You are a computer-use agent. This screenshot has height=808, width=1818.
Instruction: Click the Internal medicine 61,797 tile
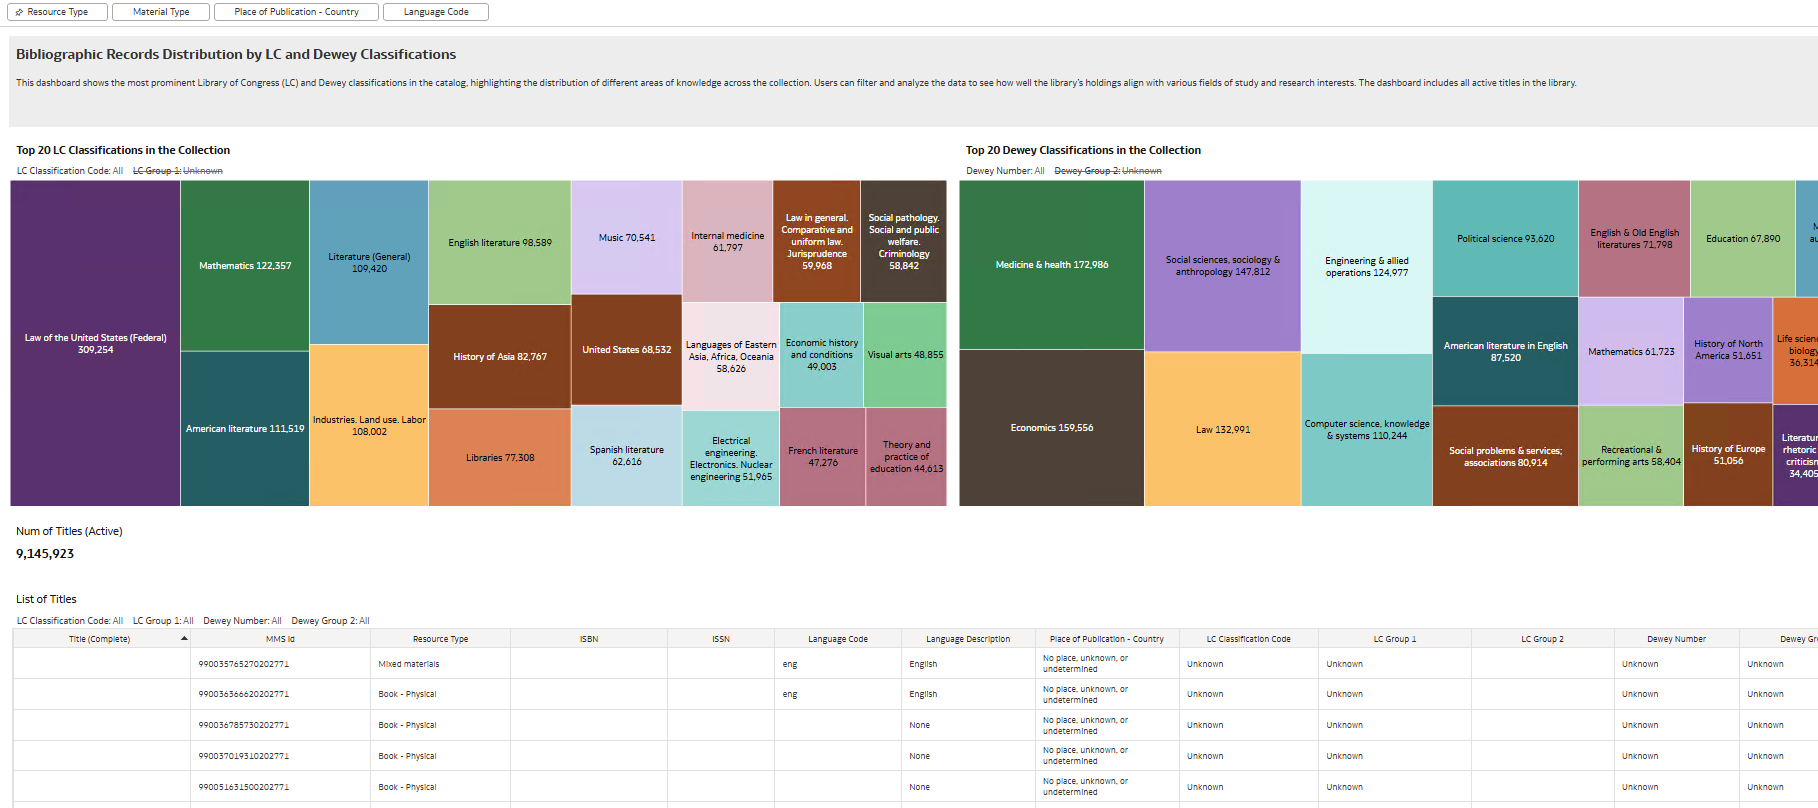pyautogui.click(x=728, y=241)
